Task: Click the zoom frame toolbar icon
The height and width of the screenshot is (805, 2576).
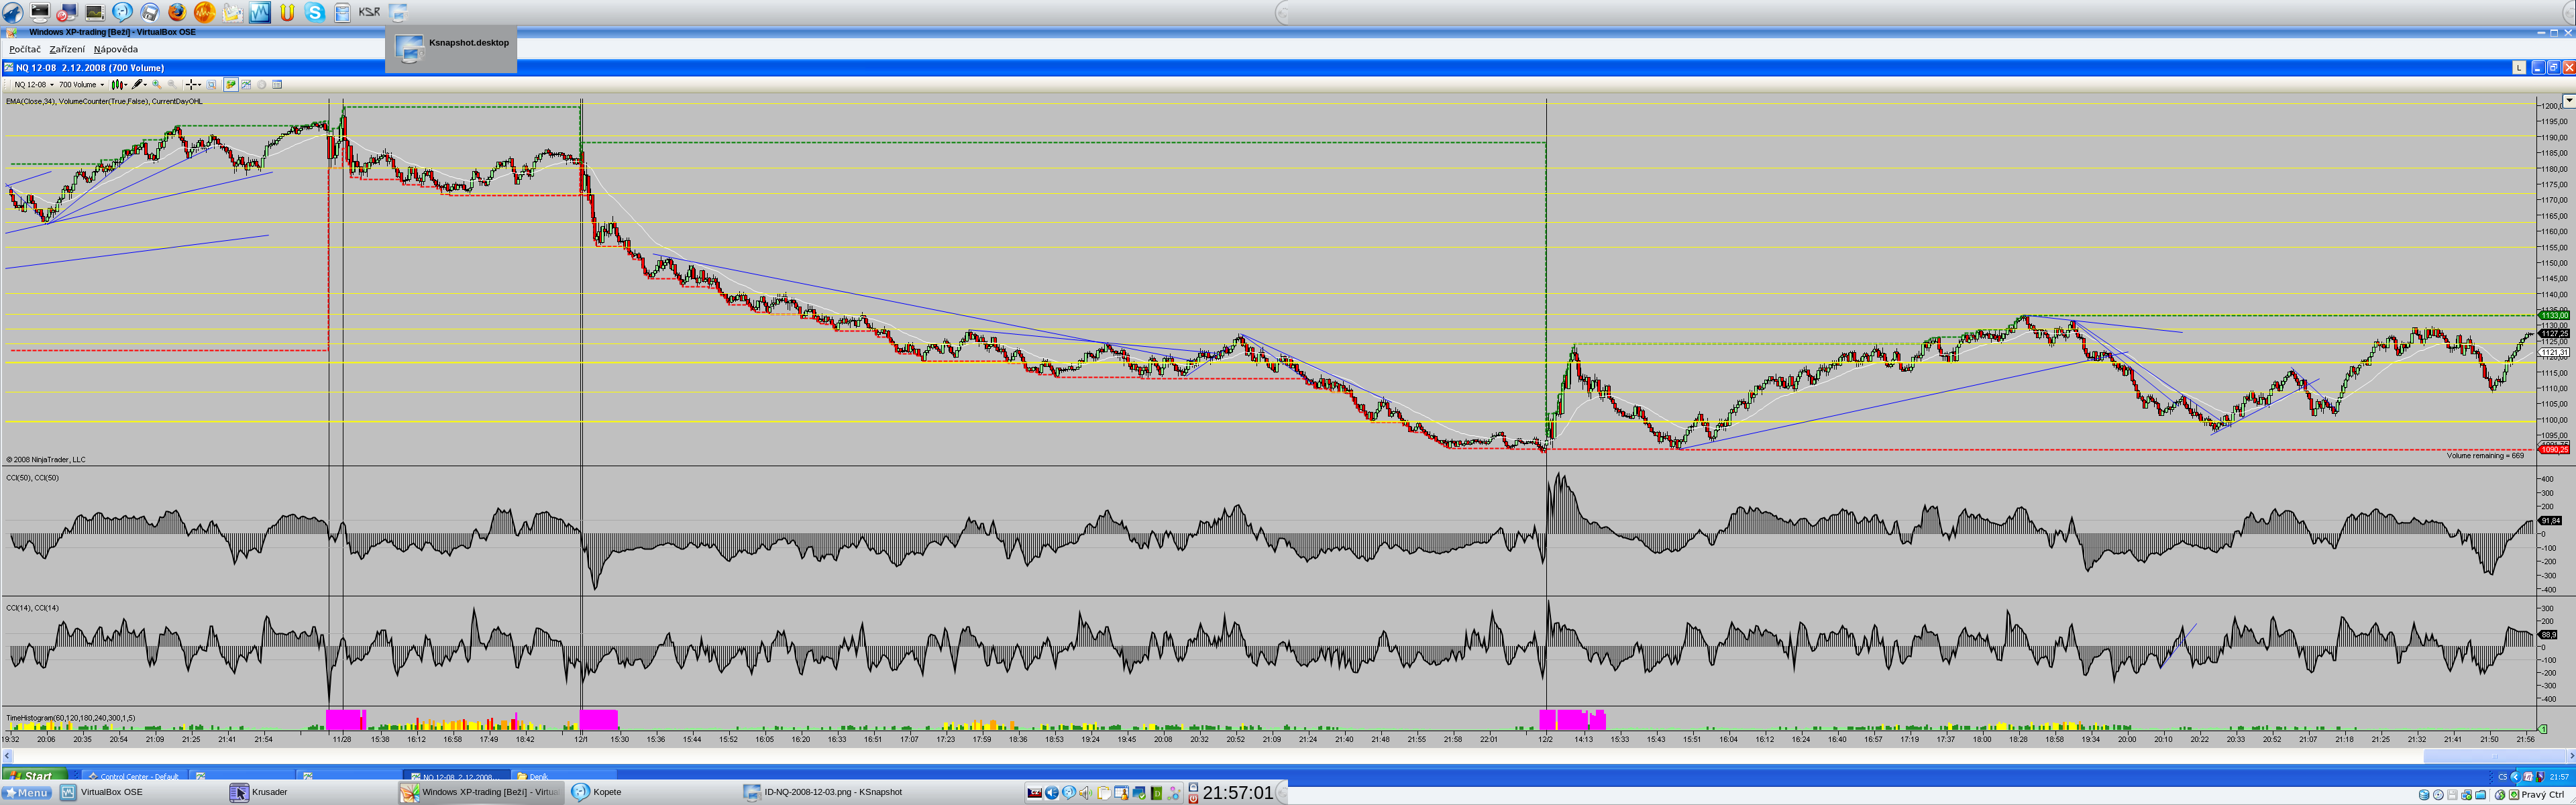Action: click(211, 85)
